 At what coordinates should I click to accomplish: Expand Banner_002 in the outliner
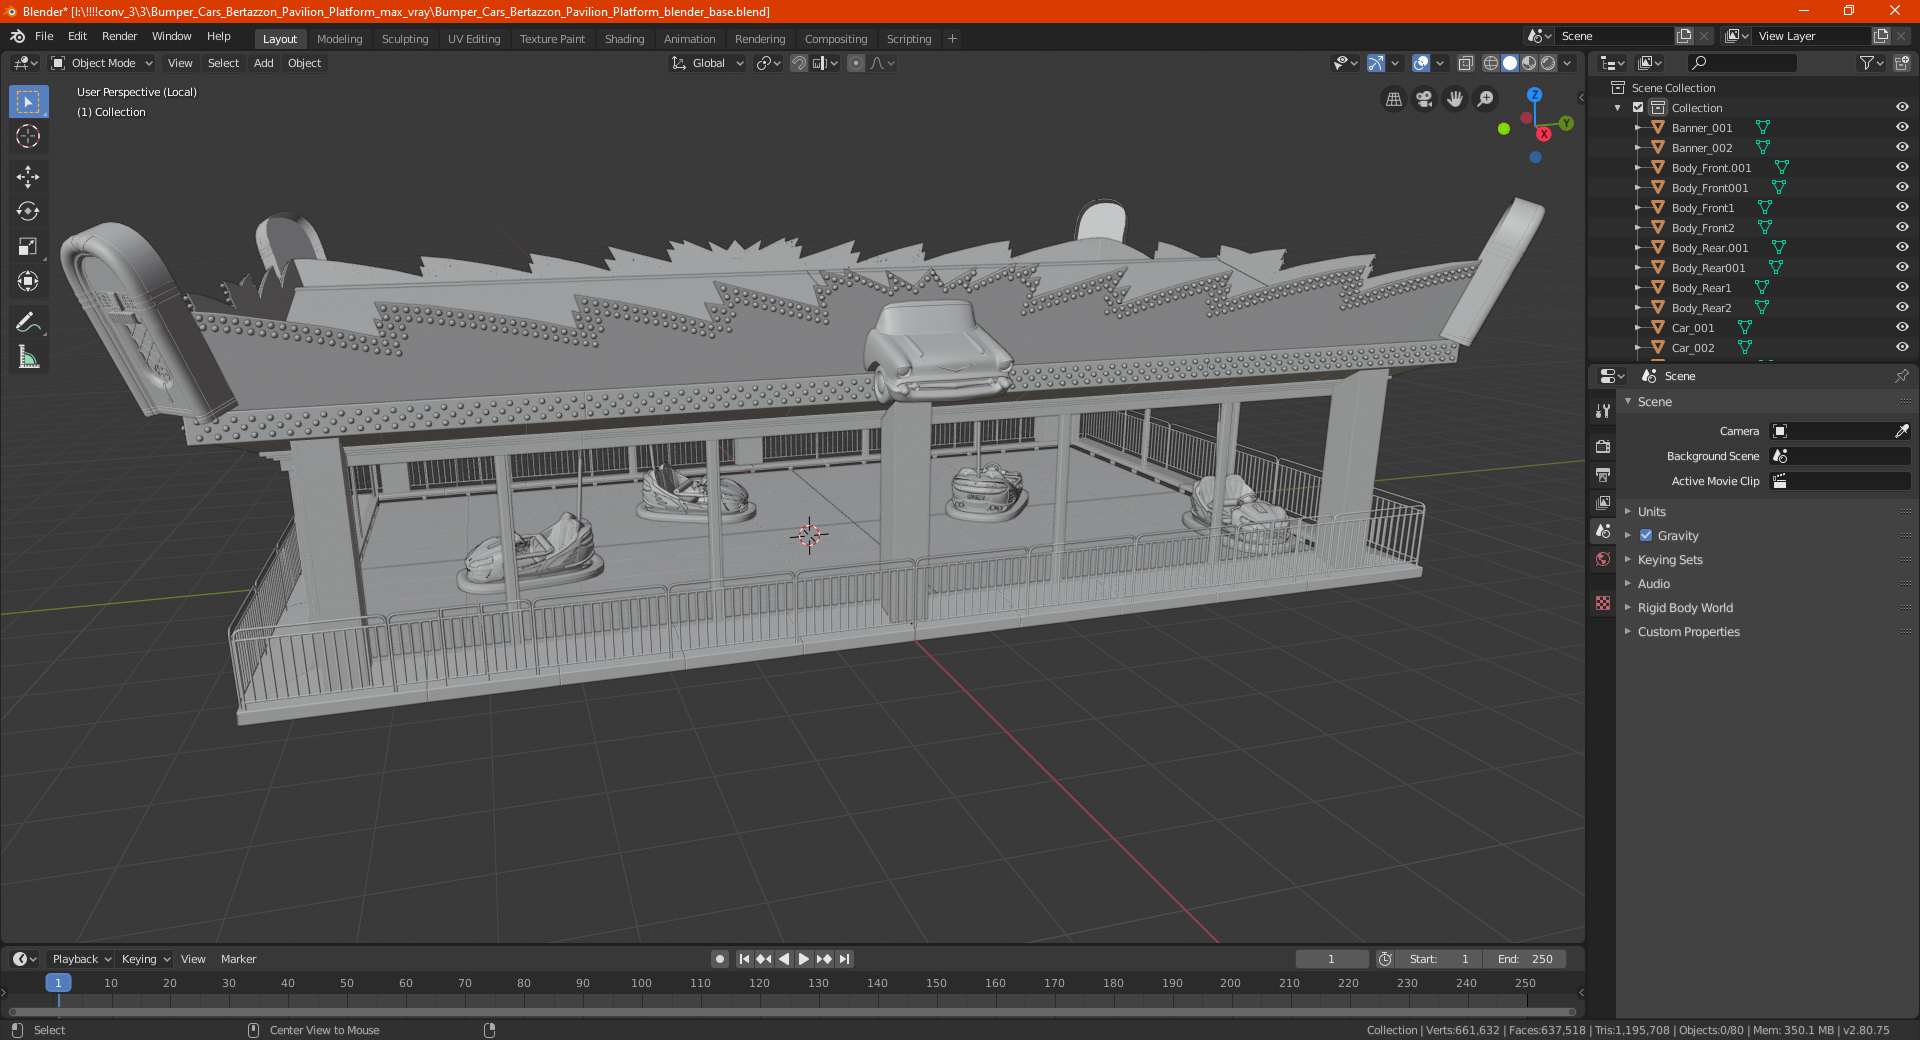click(1637, 147)
